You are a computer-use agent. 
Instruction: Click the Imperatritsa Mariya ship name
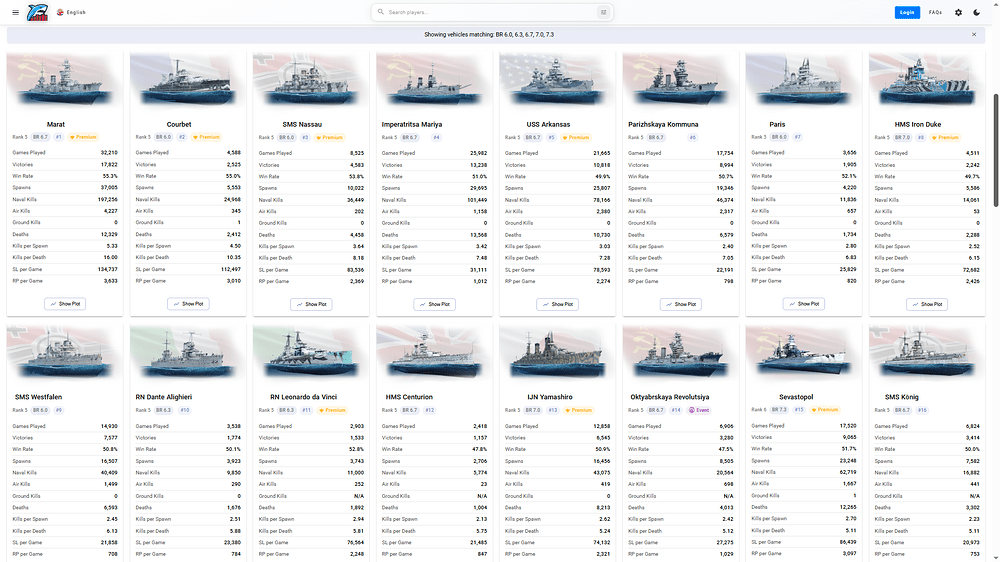click(x=412, y=124)
